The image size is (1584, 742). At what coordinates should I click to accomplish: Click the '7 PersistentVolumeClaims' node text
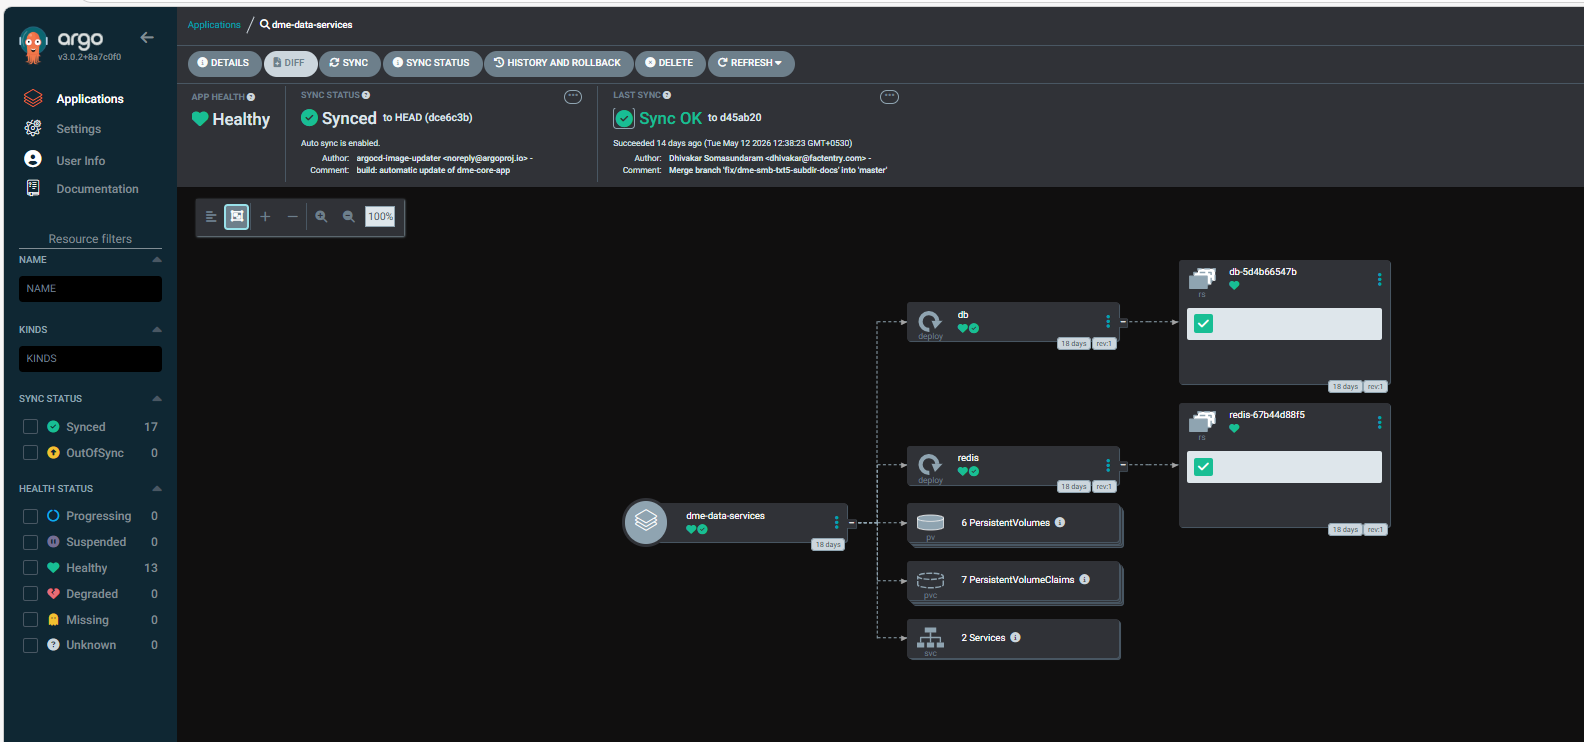(1018, 580)
